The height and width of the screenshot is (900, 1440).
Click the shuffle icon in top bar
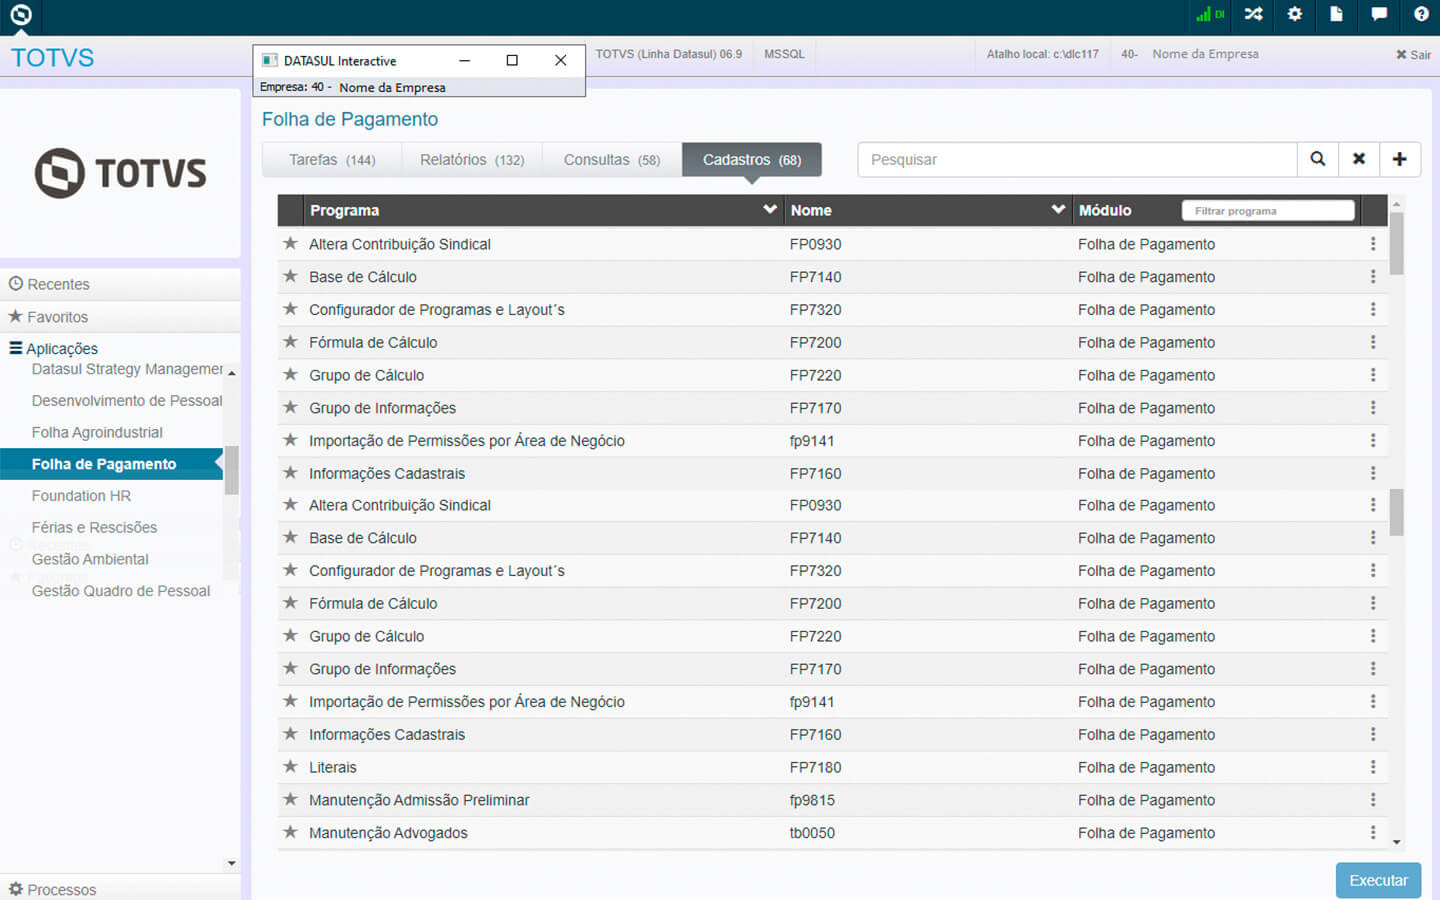[1253, 14]
